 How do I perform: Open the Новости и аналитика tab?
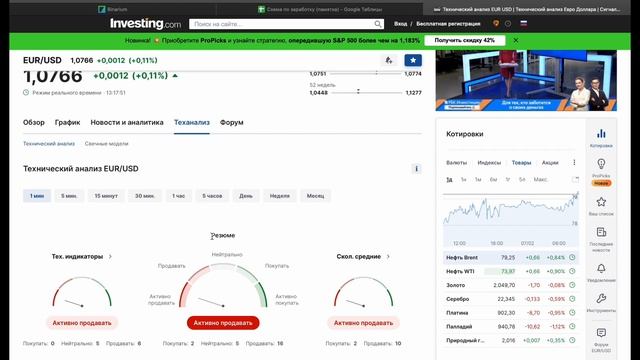127,122
